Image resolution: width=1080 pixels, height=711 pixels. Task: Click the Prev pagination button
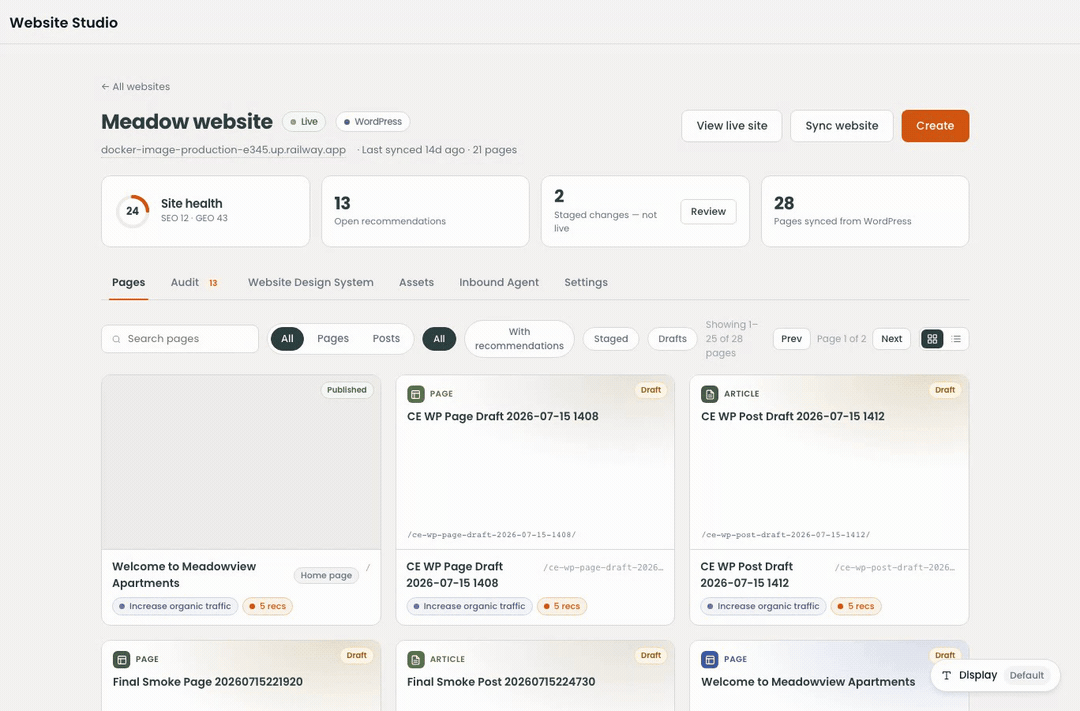click(791, 339)
